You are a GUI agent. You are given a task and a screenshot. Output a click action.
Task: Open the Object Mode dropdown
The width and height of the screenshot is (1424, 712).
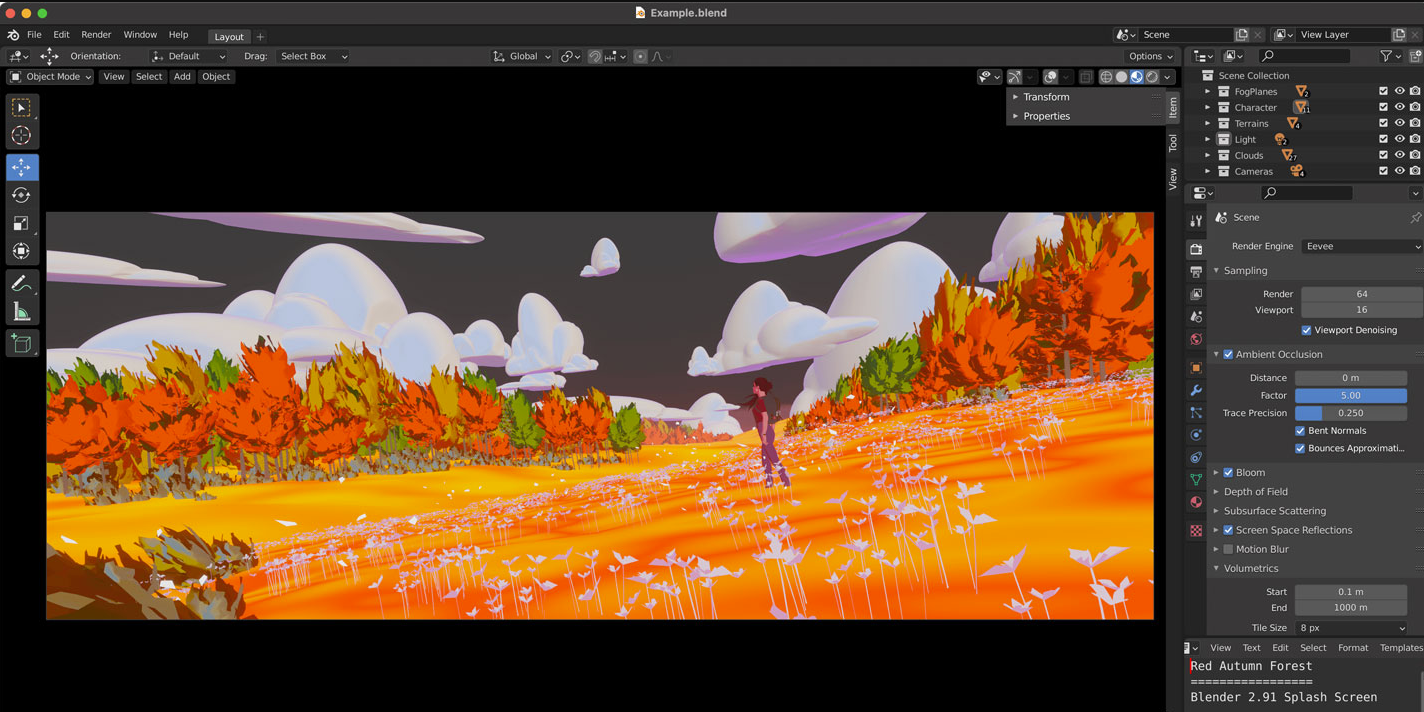coord(50,77)
